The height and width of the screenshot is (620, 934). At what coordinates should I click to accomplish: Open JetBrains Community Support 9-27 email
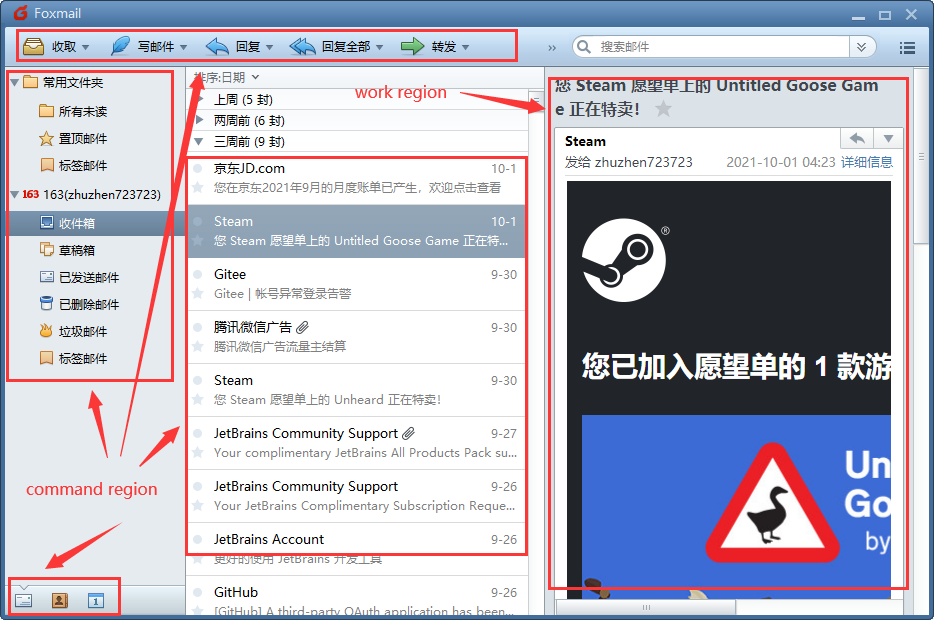[x=356, y=443]
